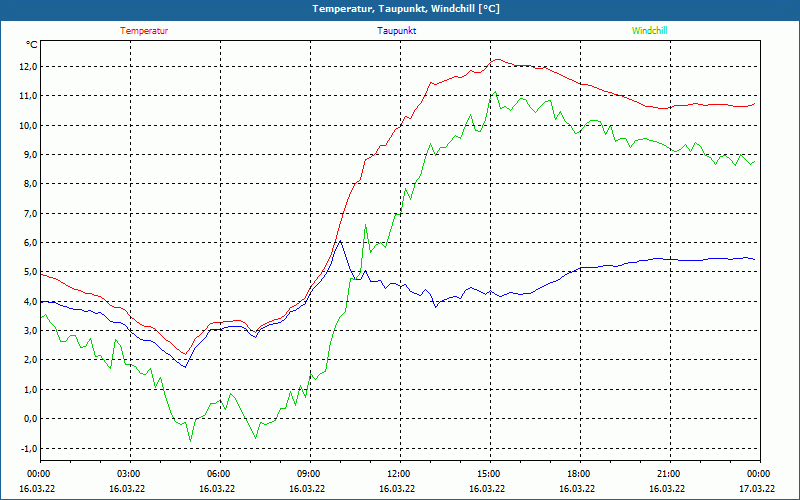This screenshot has height=500, width=800.
Task: Select the 18:00 time axis marker
Action: click(x=578, y=474)
